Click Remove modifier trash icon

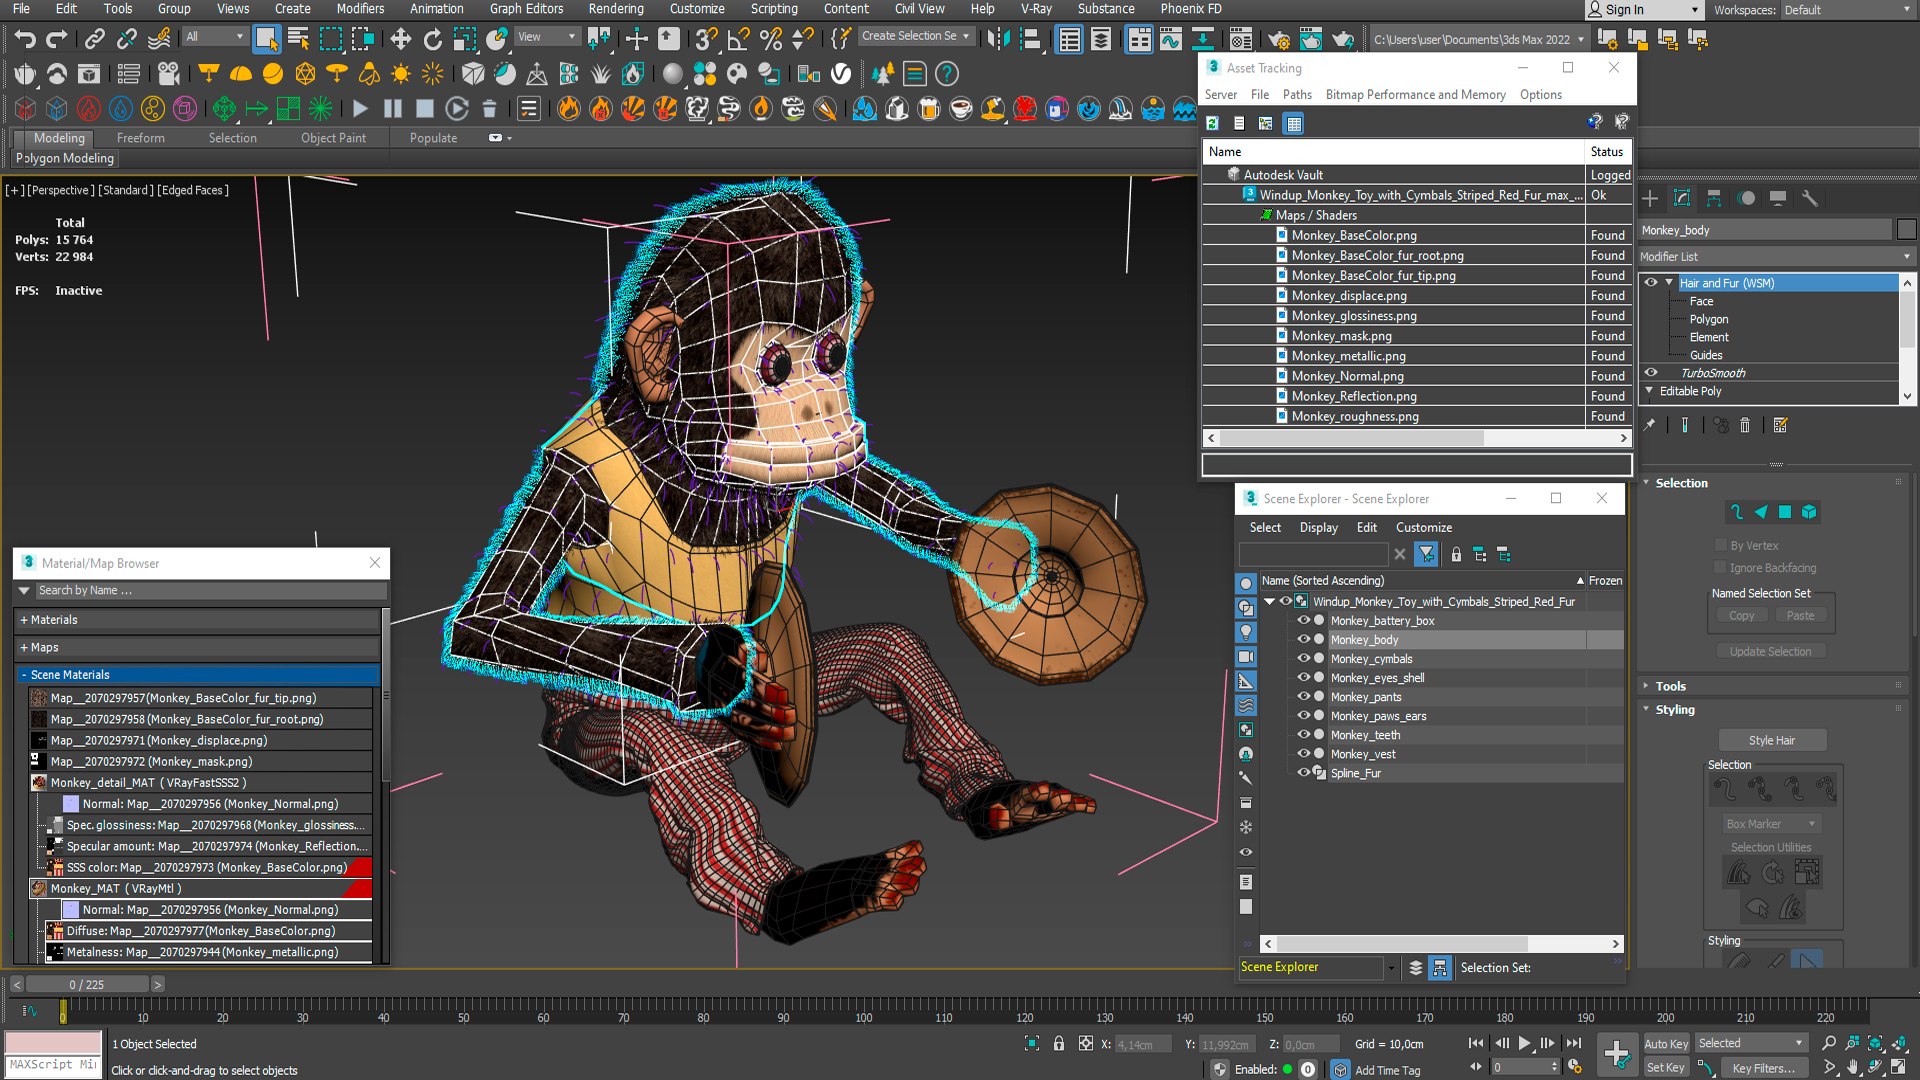[1745, 425]
